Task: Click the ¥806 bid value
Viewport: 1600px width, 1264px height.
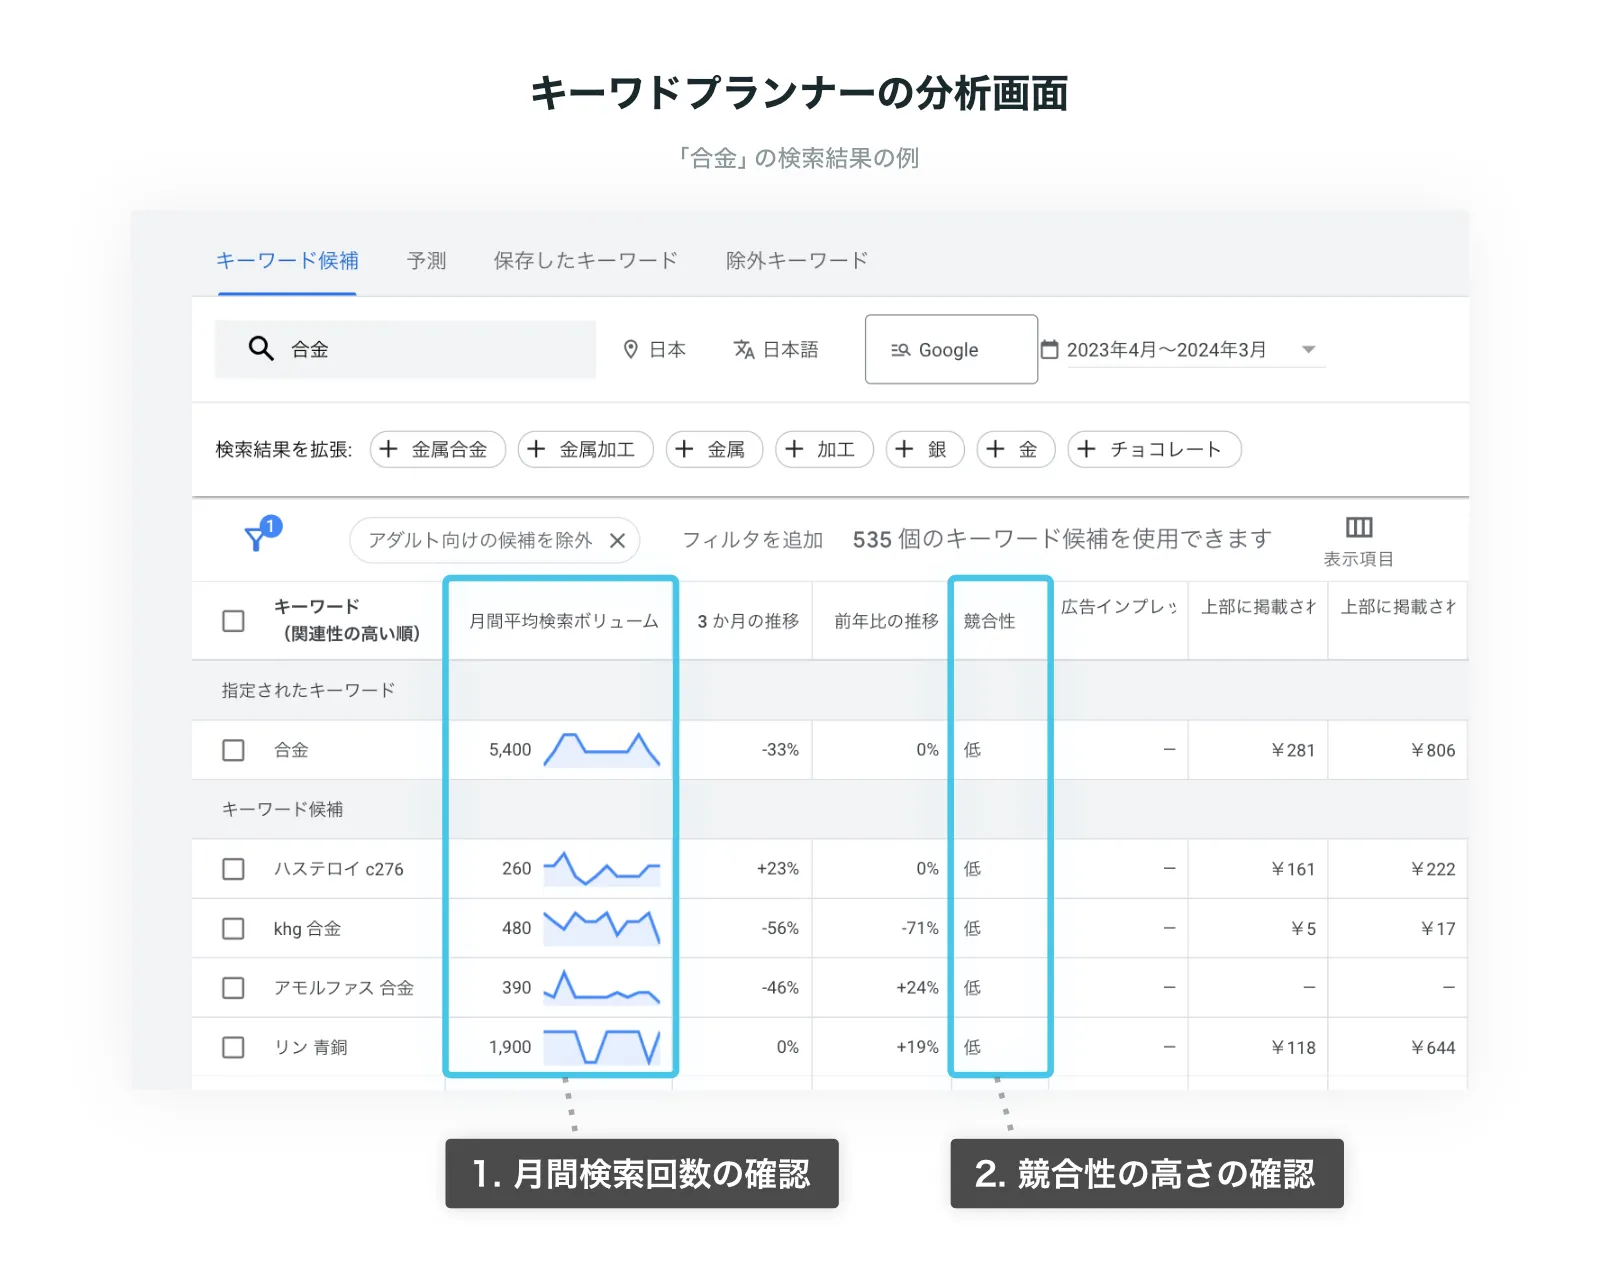Action: [1433, 750]
